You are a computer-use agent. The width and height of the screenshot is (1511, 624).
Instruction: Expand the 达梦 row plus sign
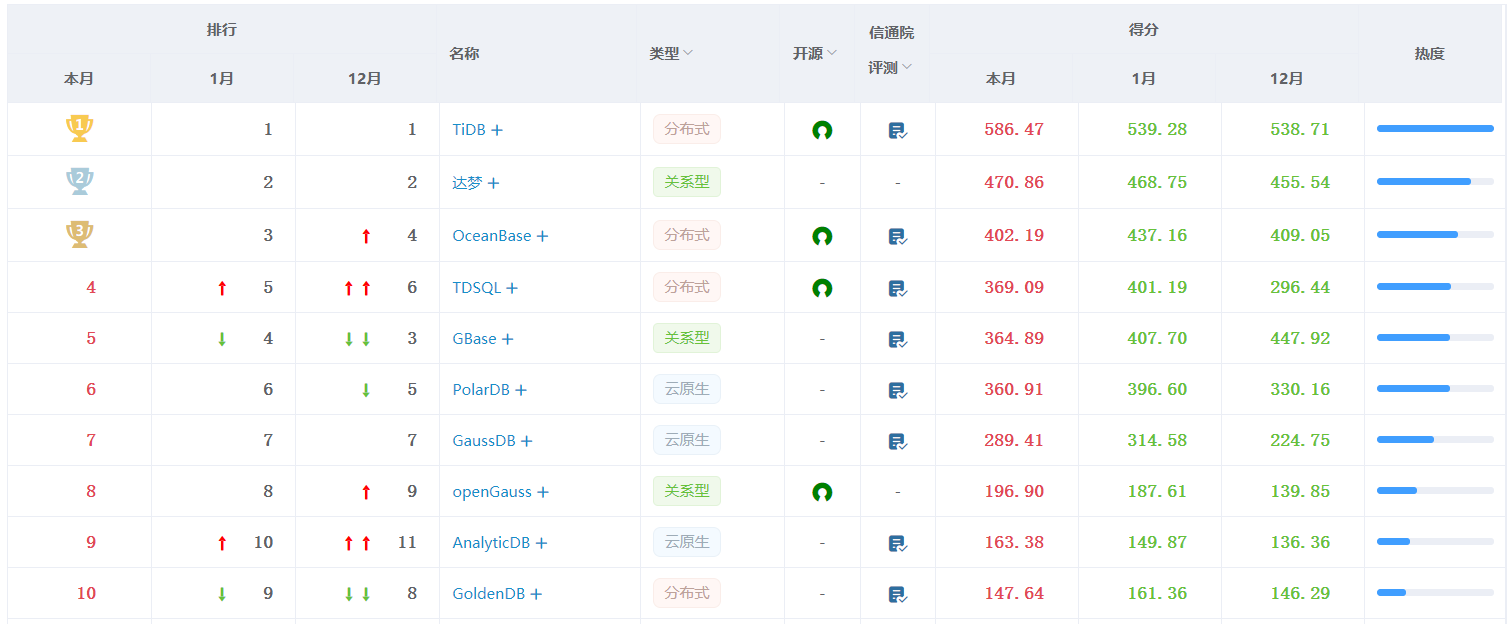point(493,183)
